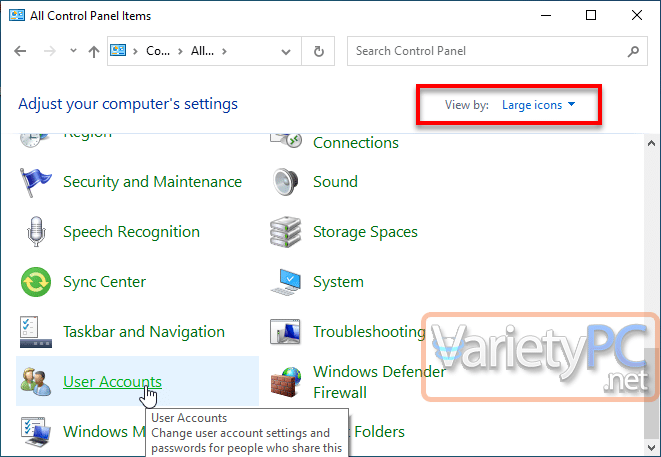Open the User Accounts link
The width and height of the screenshot is (661, 457).
tap(113, 382)
